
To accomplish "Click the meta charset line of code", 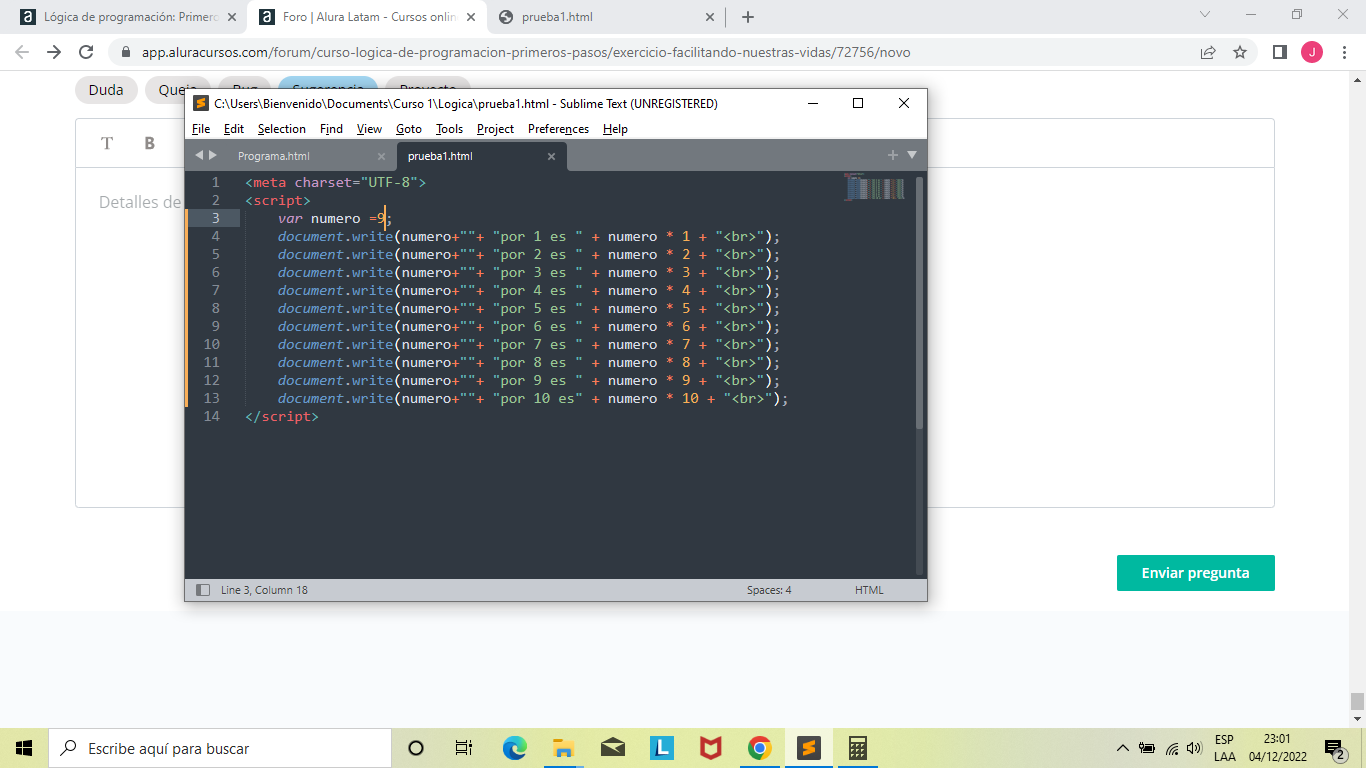I will point(335,182).
